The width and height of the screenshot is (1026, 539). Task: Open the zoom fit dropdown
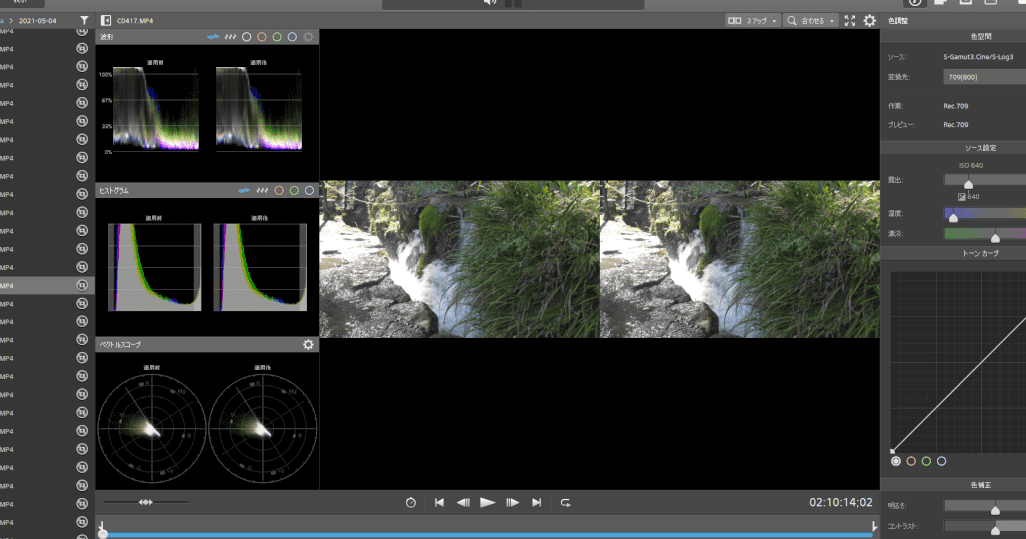point(811,20)
